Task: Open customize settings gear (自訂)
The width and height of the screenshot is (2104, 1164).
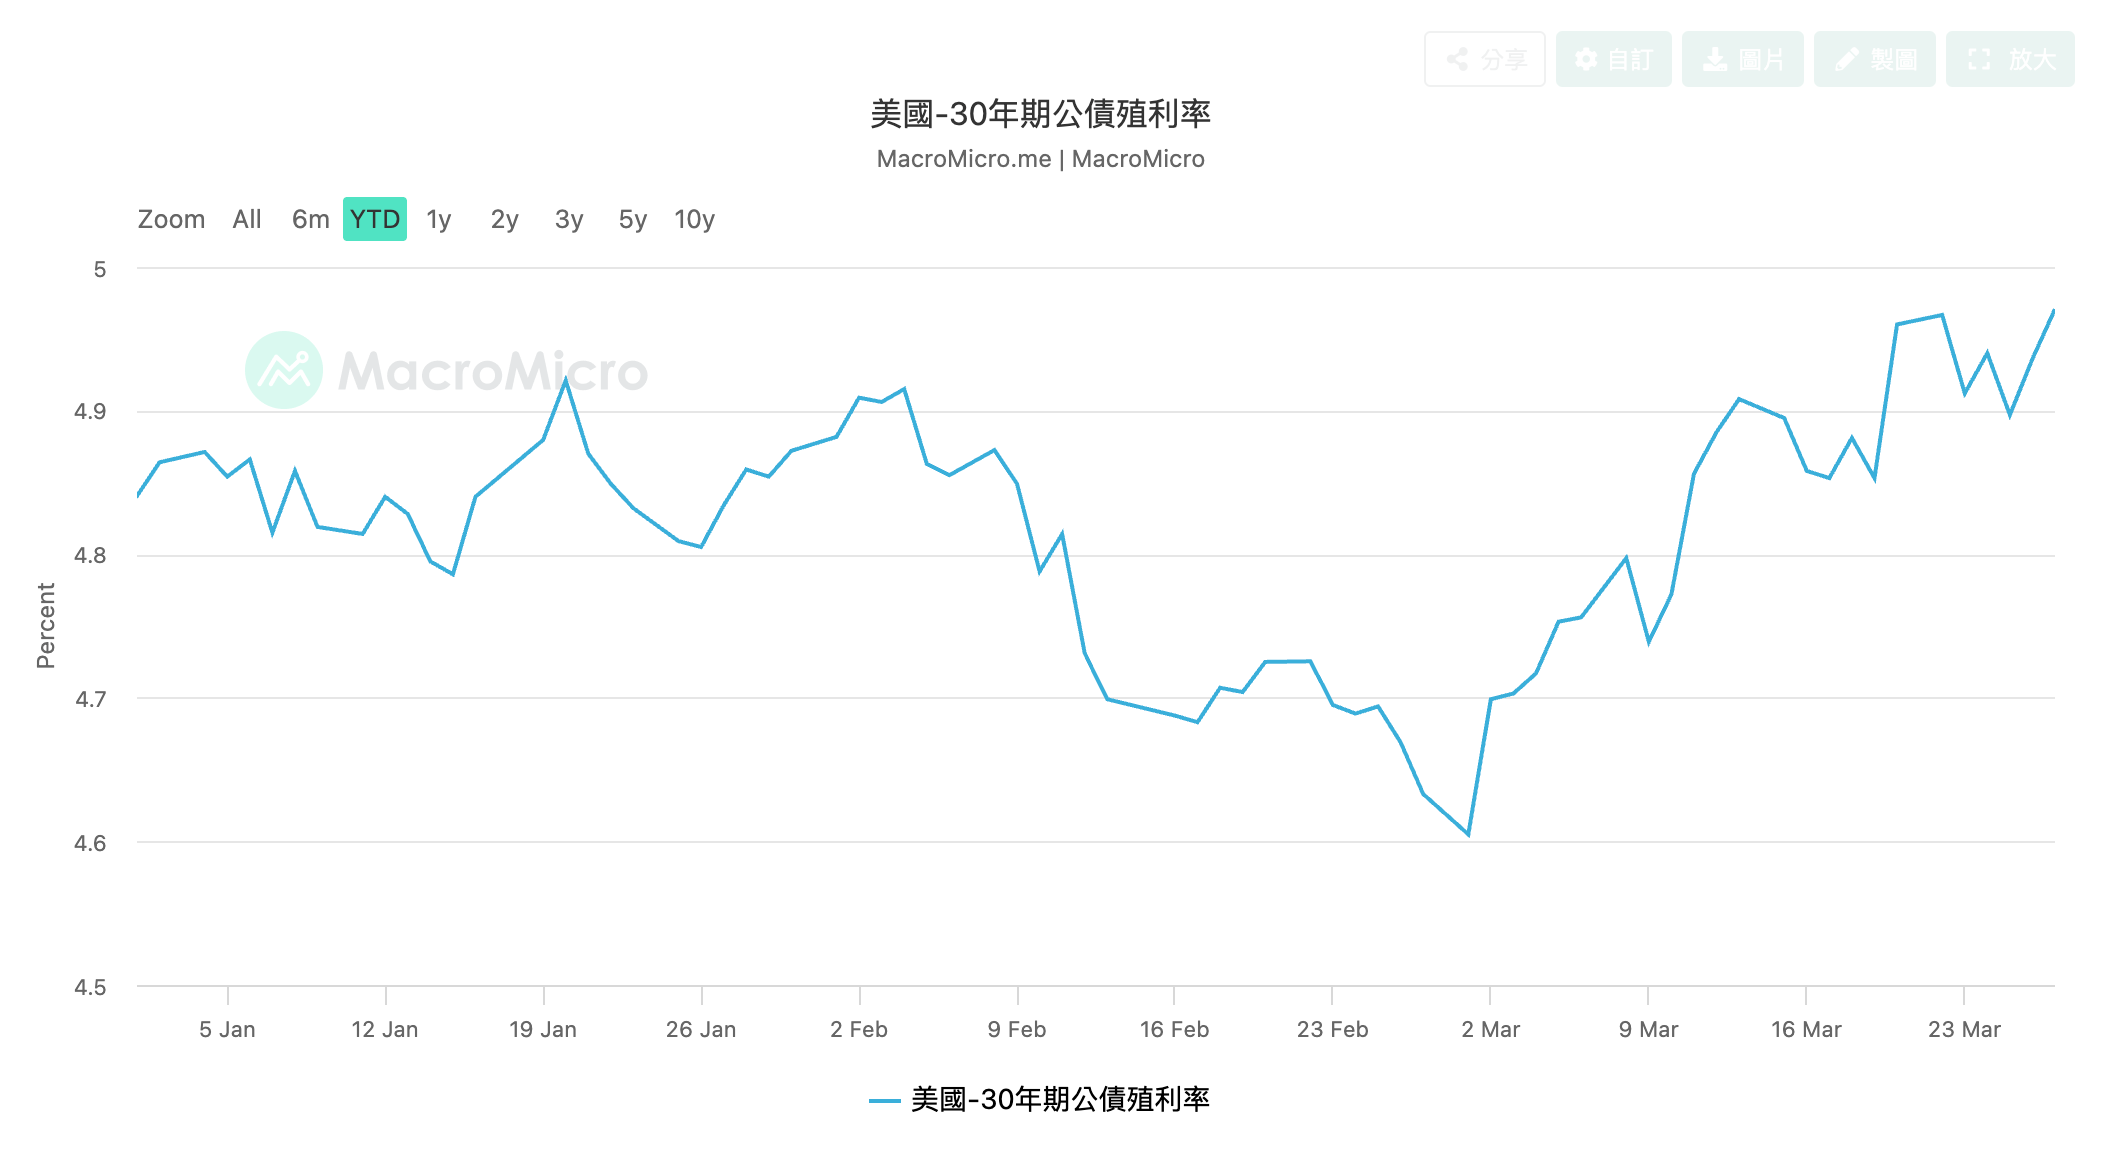Action: point(1613,59)
